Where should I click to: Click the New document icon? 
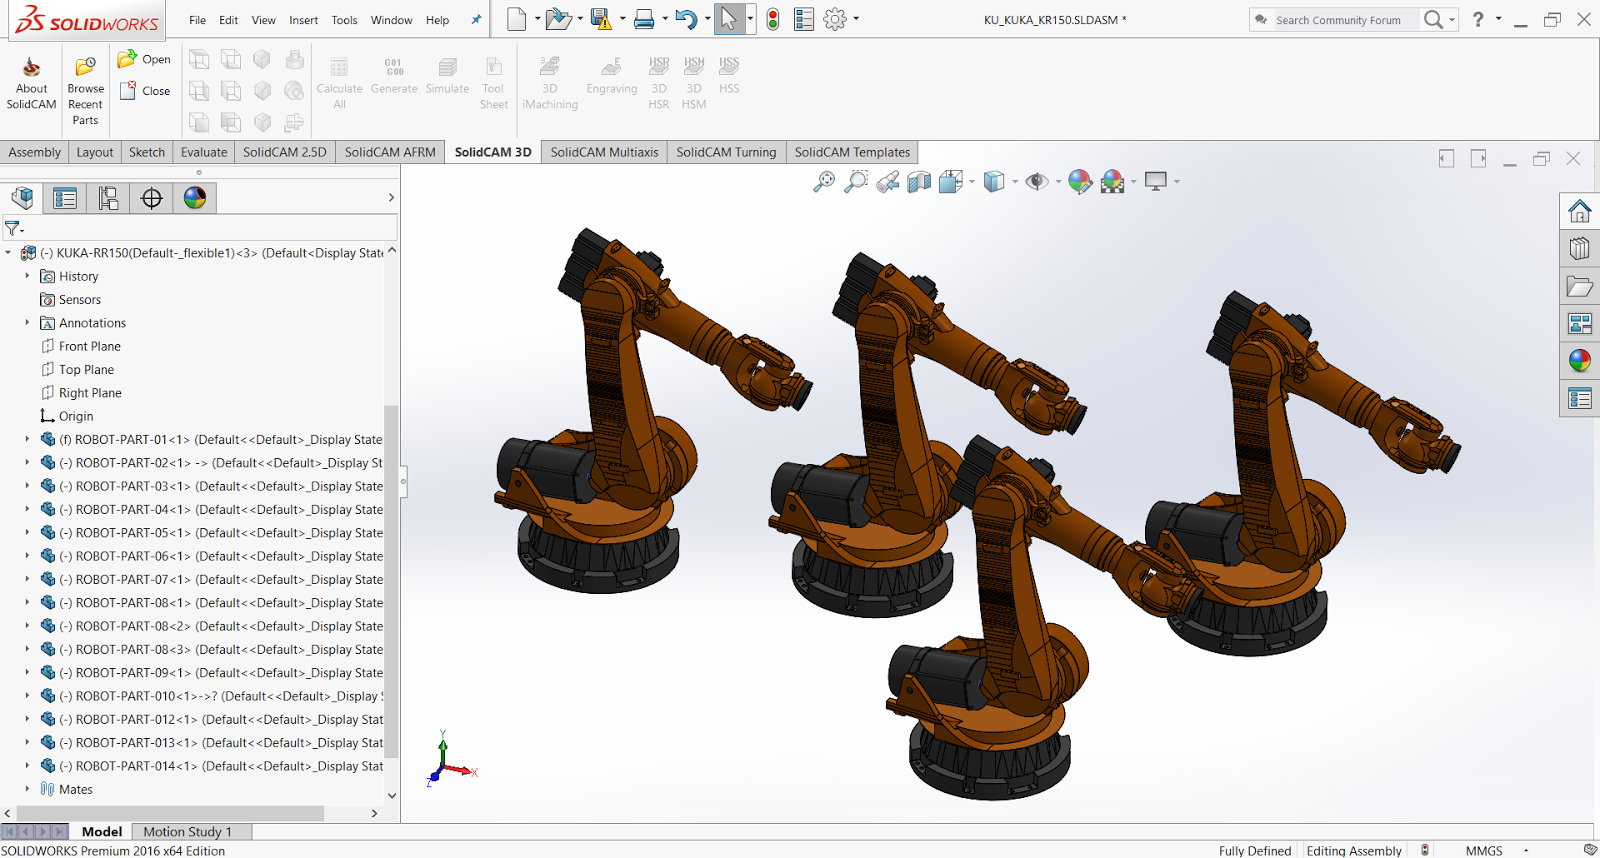click(516, 19)
